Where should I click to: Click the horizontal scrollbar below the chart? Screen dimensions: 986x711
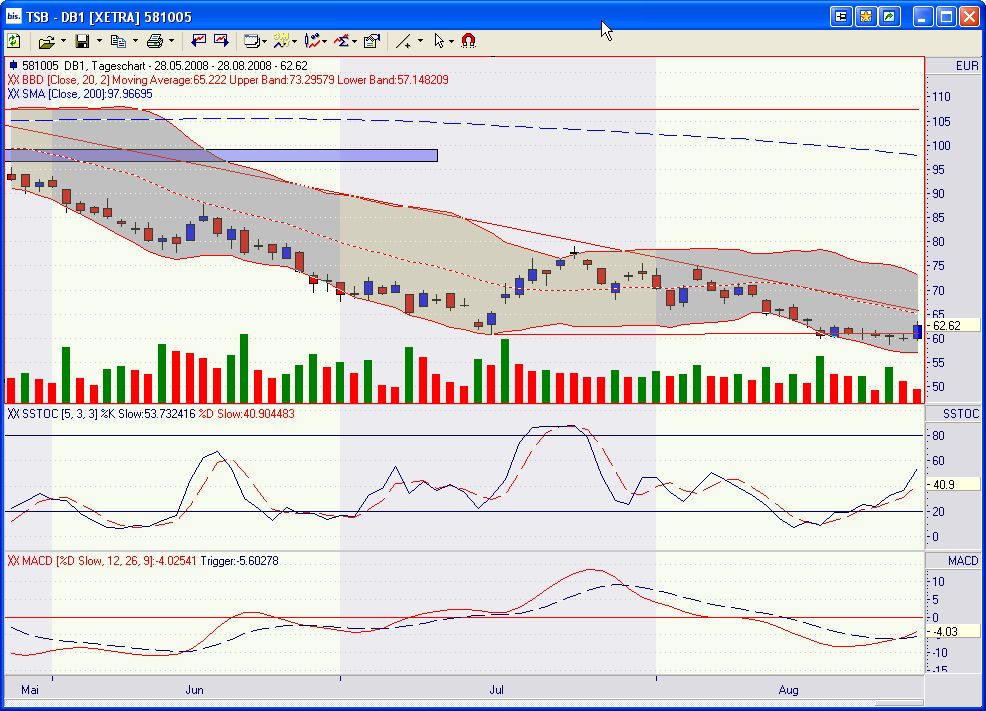[x=464, y=702]
